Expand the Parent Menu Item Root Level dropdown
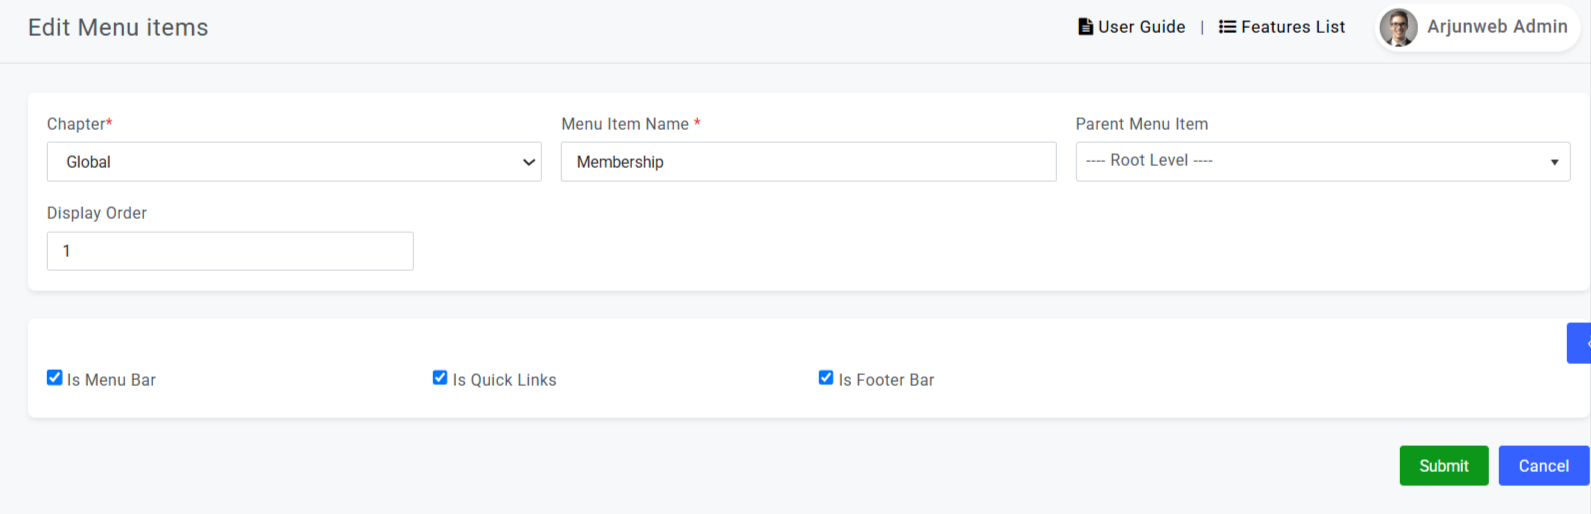The height and width of the screenshot is (514, 1591). pos(1323,162)
